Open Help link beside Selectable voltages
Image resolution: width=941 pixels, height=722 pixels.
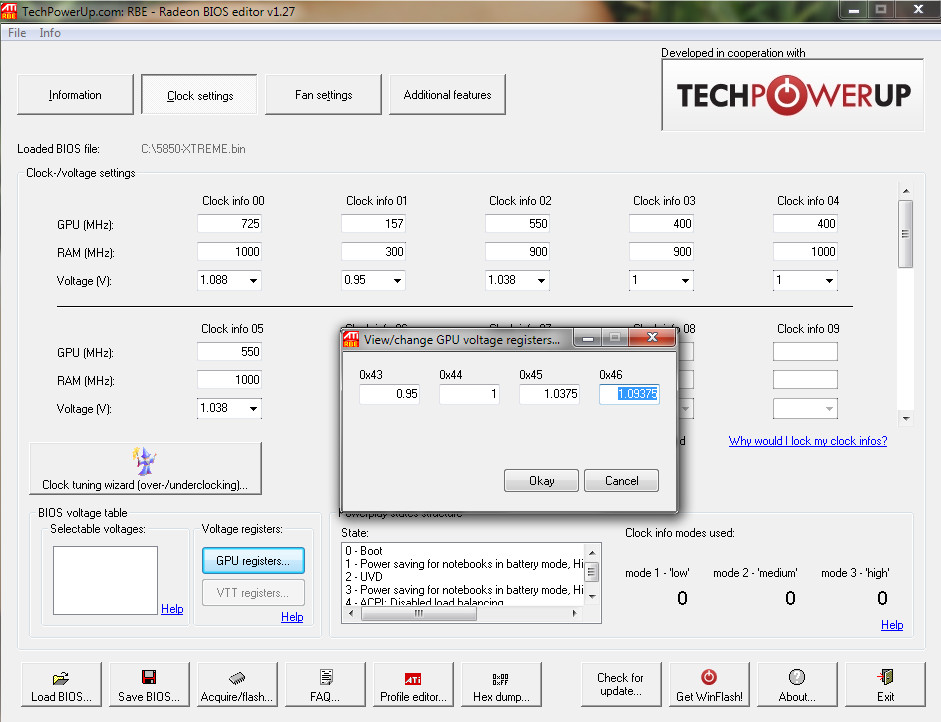click(x=172, y=609)
